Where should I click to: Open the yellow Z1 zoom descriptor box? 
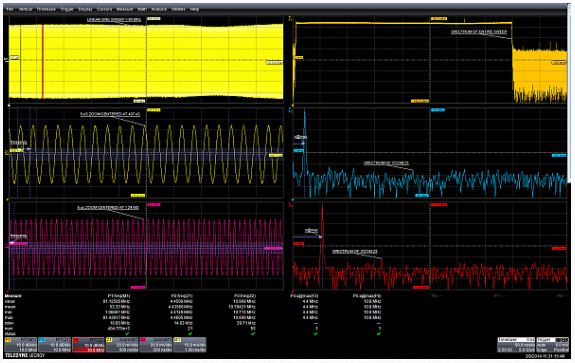point(122,344)
